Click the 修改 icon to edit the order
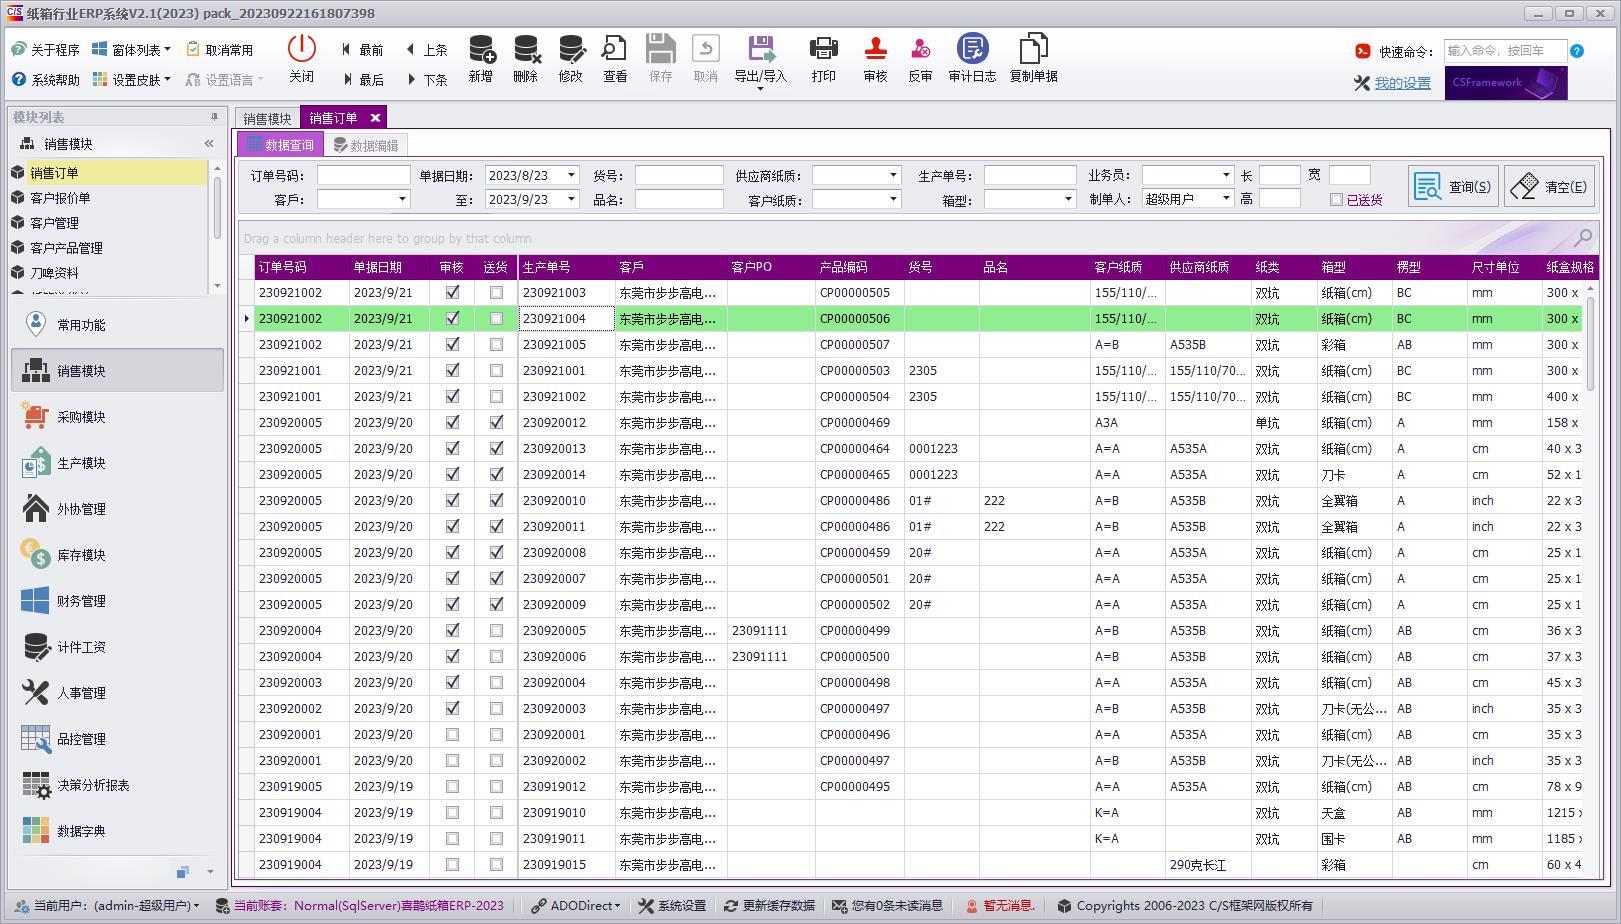1621x924 pixels. click(x=570, y=58)
